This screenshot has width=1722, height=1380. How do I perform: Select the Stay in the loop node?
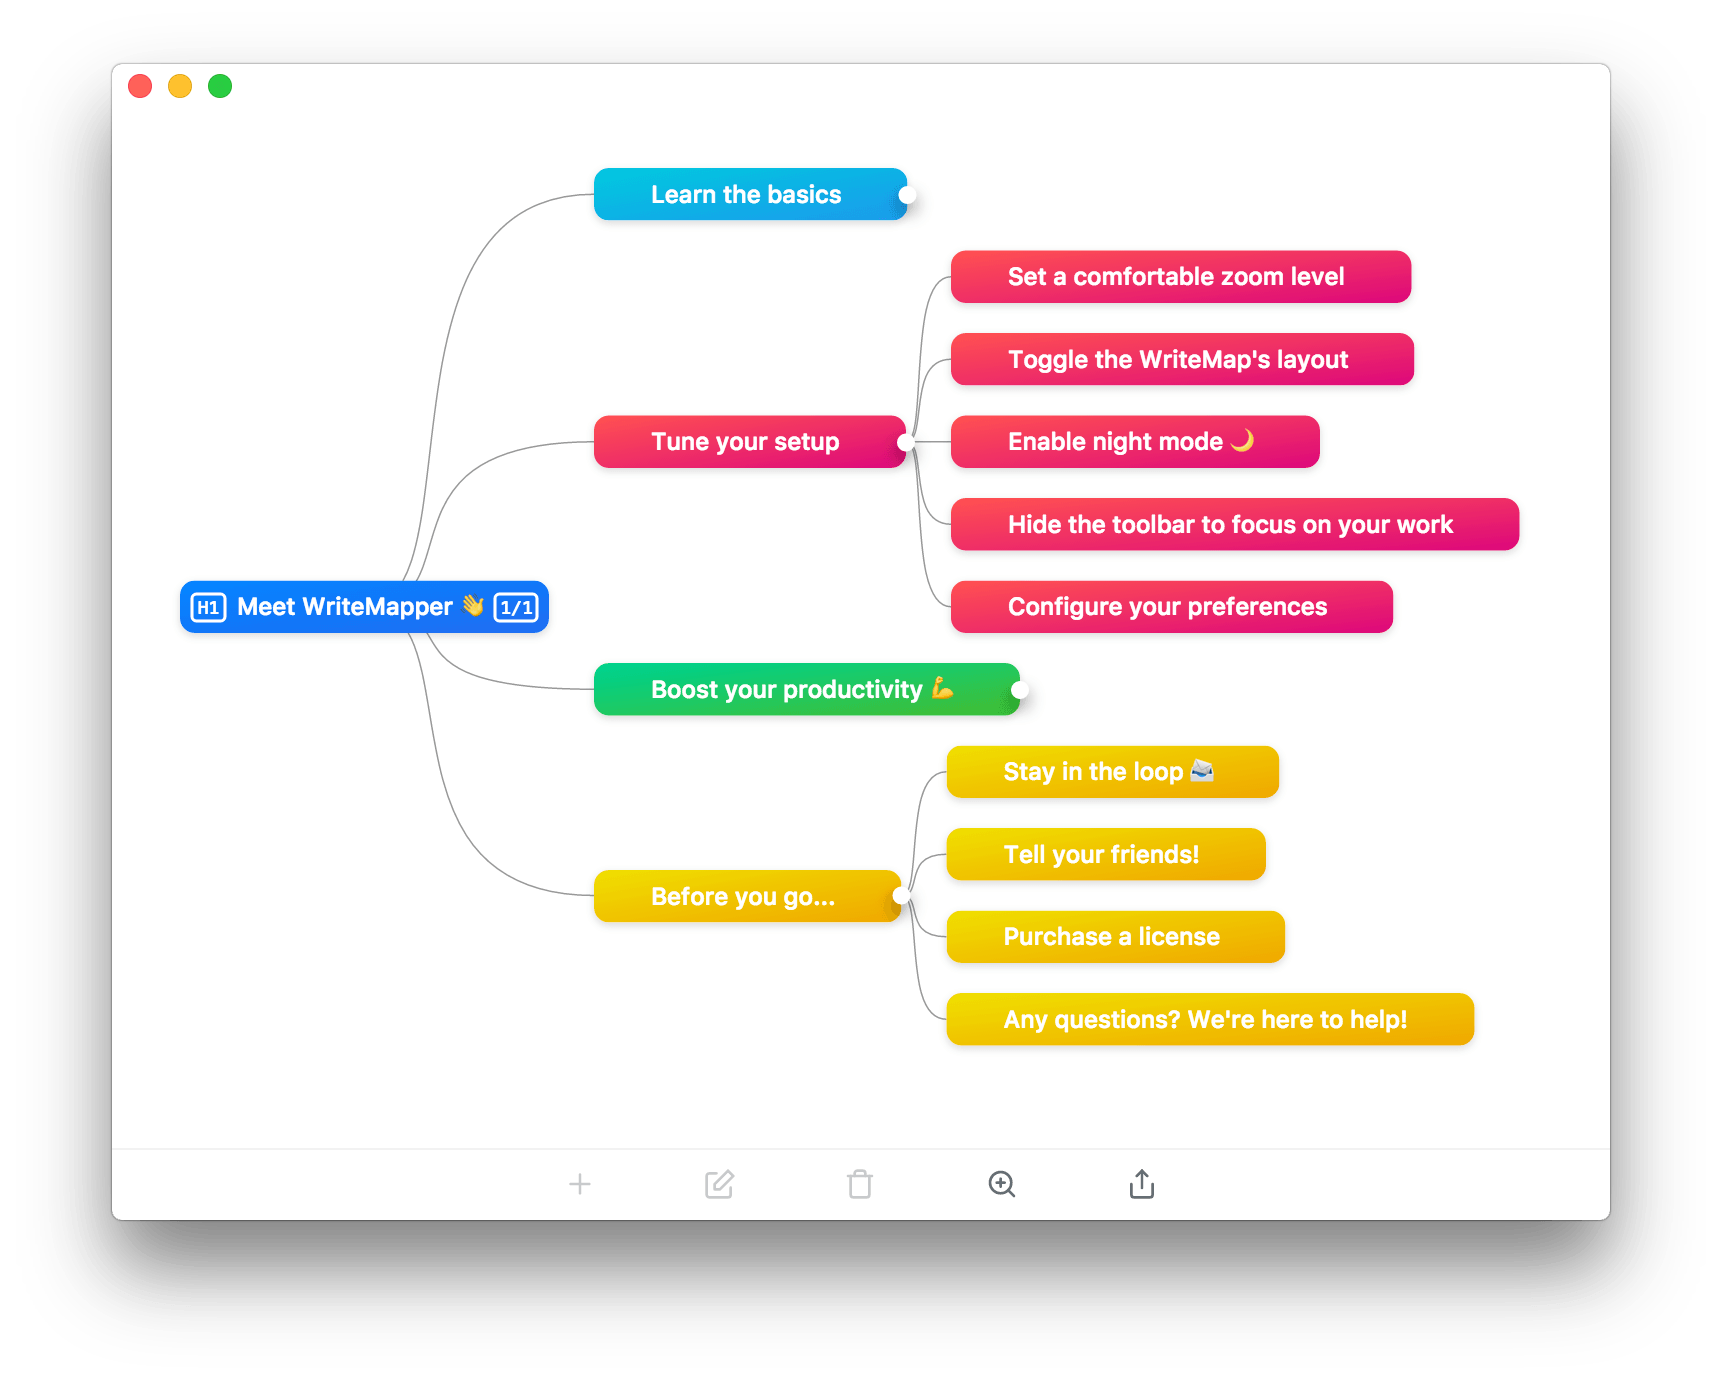pyautogui.click(x=1112, y=772)
